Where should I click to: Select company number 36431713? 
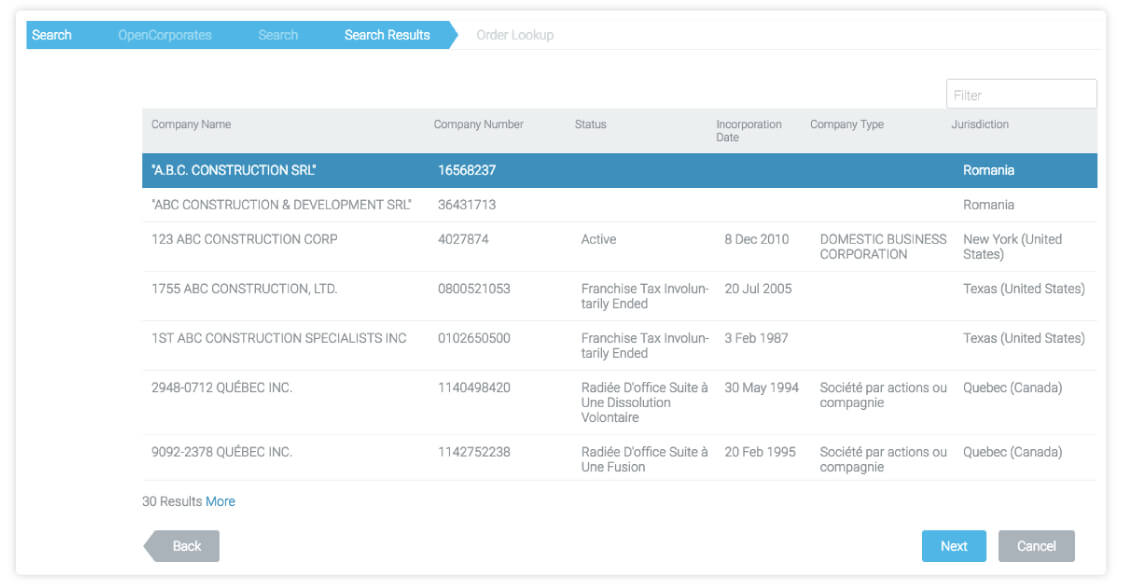(467, 204)
